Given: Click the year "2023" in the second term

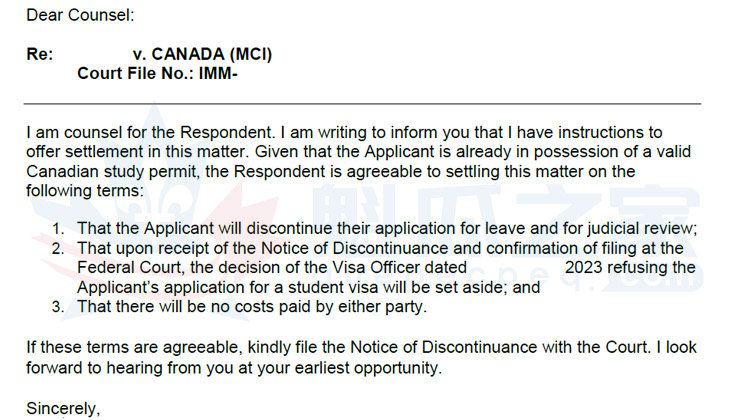Looking at the screenshot, I should coord(586,268).
